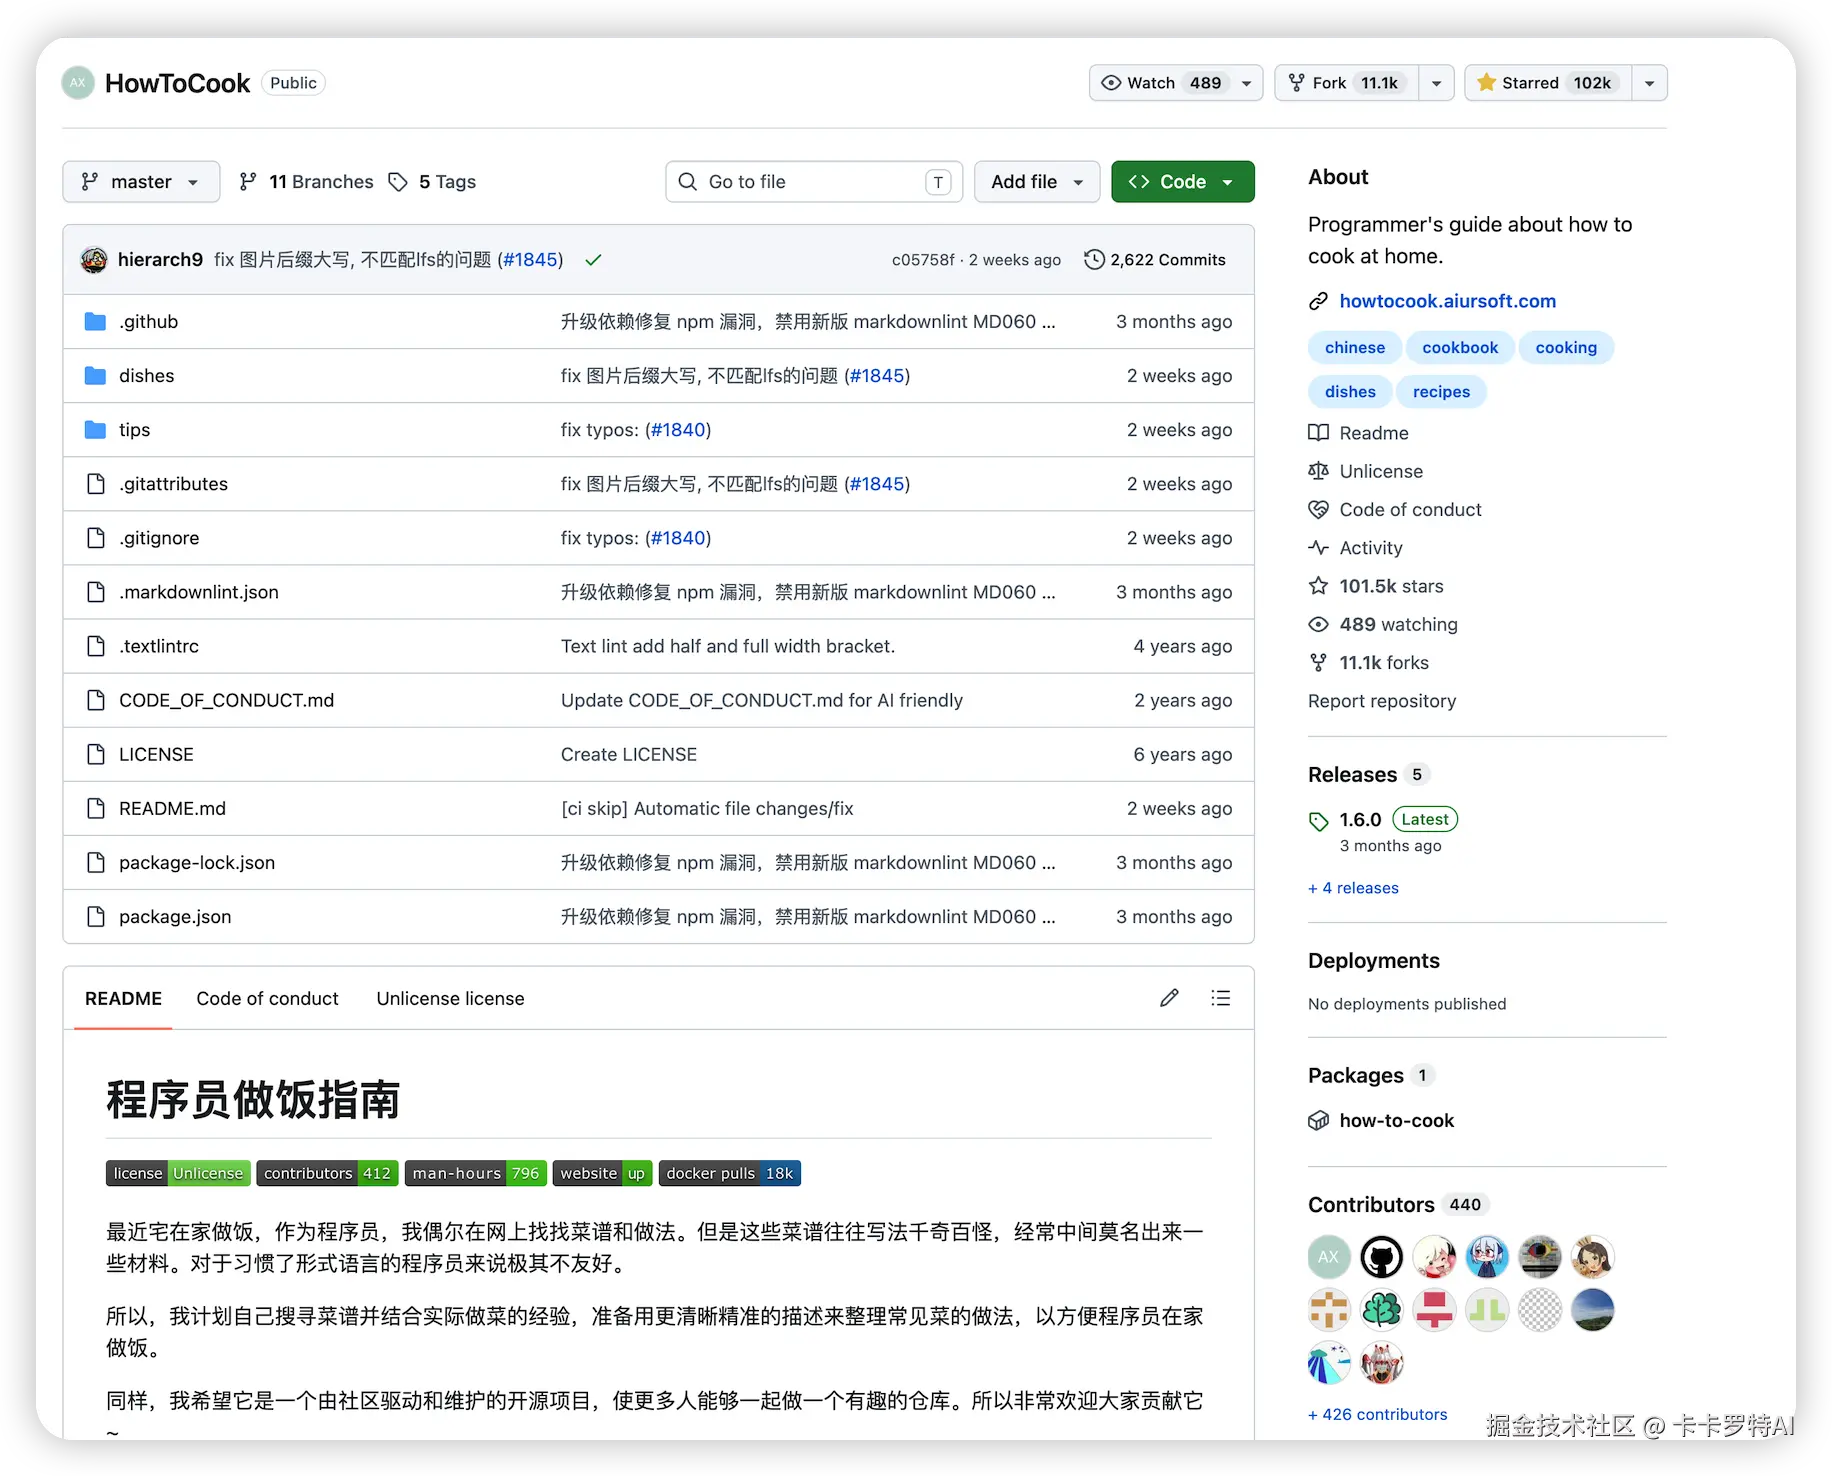1832x1476 pixels.
Task: Click the fork icon beside 11.1k forks
Action: tap(1319, 663)
